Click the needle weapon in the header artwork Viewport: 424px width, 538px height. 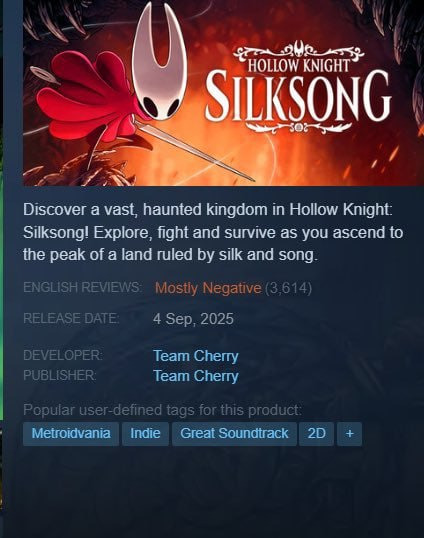coord(194,151)
